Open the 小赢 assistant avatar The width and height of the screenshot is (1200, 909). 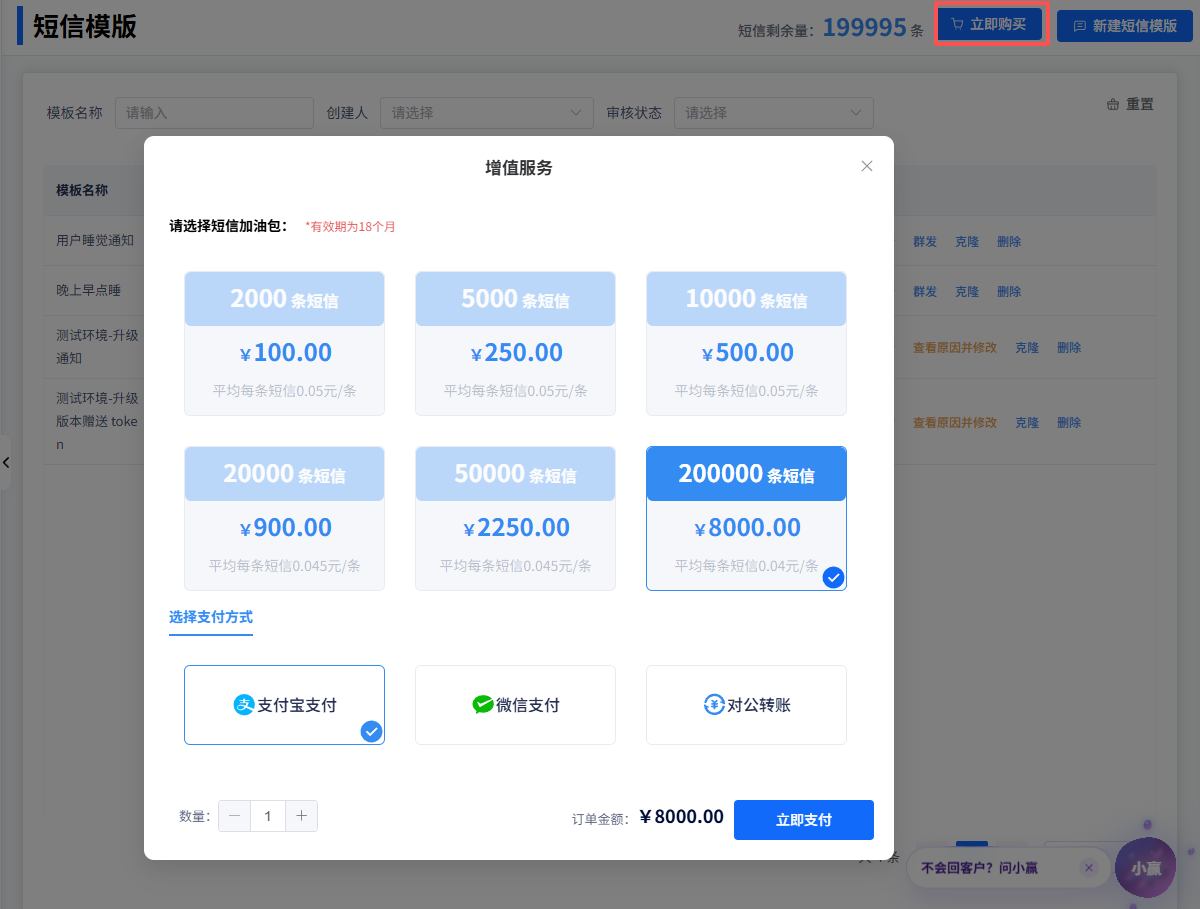tap(1145, 867)
